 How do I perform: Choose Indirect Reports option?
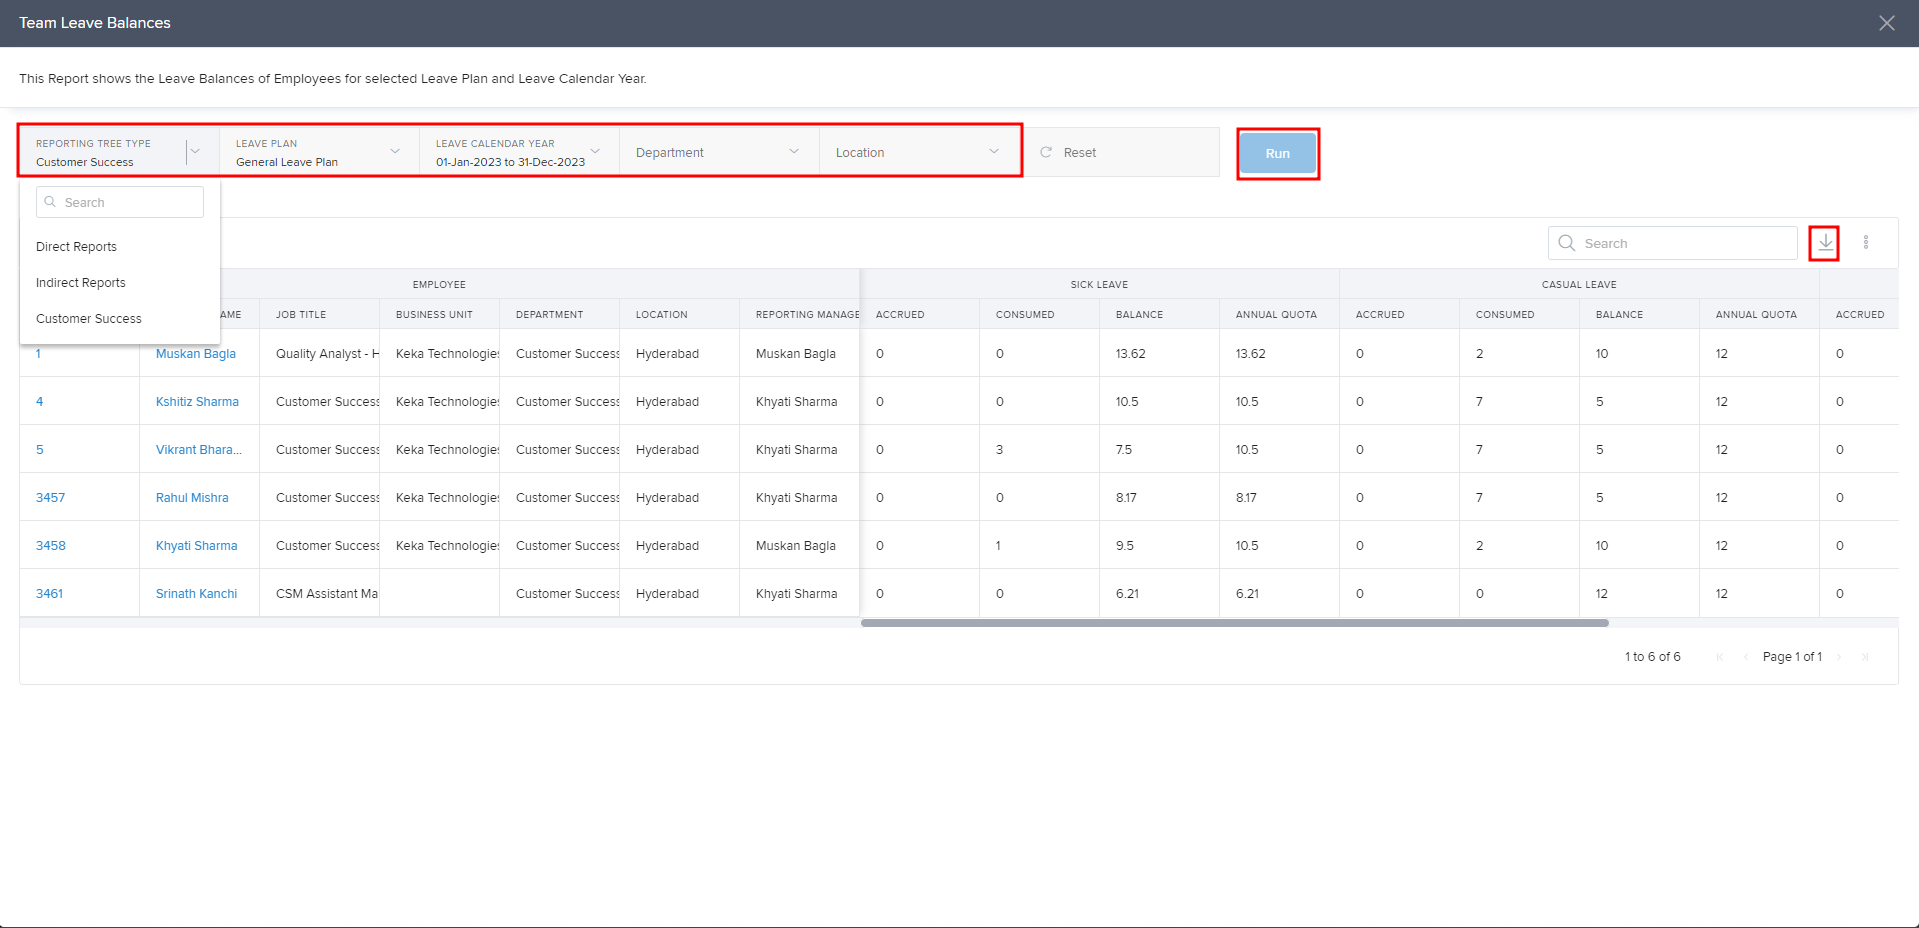81,283
